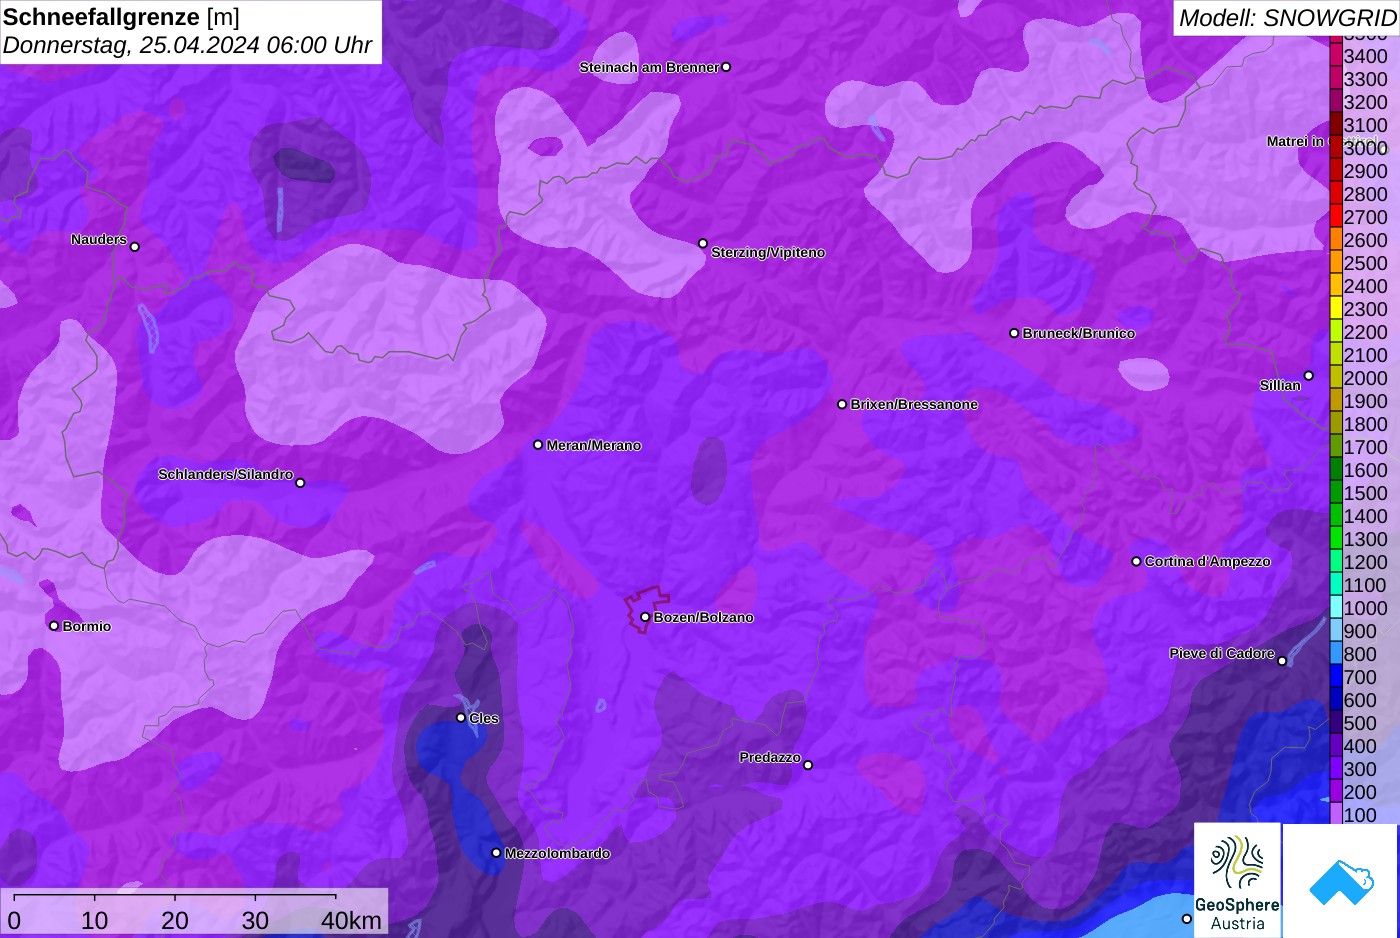Viewport: 1400px width, 938px height.
Task: Select the Brixen/Bressanone map marker
Action: click(842, 404)
